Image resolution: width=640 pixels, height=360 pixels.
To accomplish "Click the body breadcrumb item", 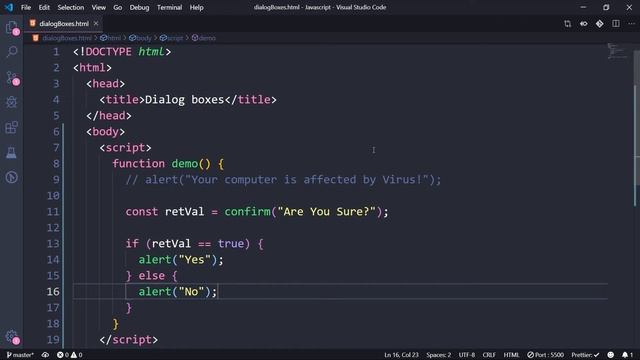I will (140, 38).
